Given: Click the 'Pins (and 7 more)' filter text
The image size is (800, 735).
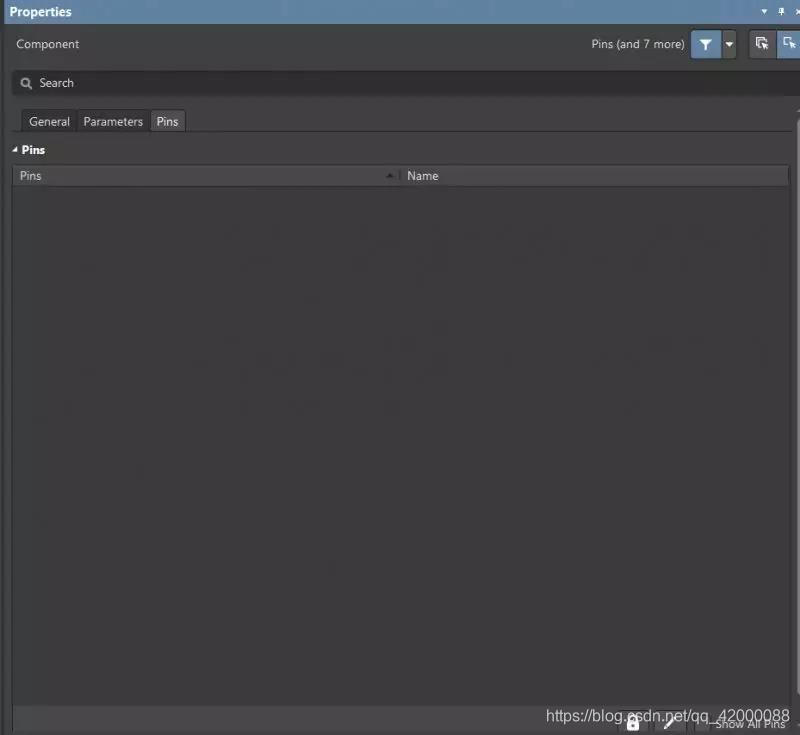Looking at the screenshot, I should [x=637, y=45].
